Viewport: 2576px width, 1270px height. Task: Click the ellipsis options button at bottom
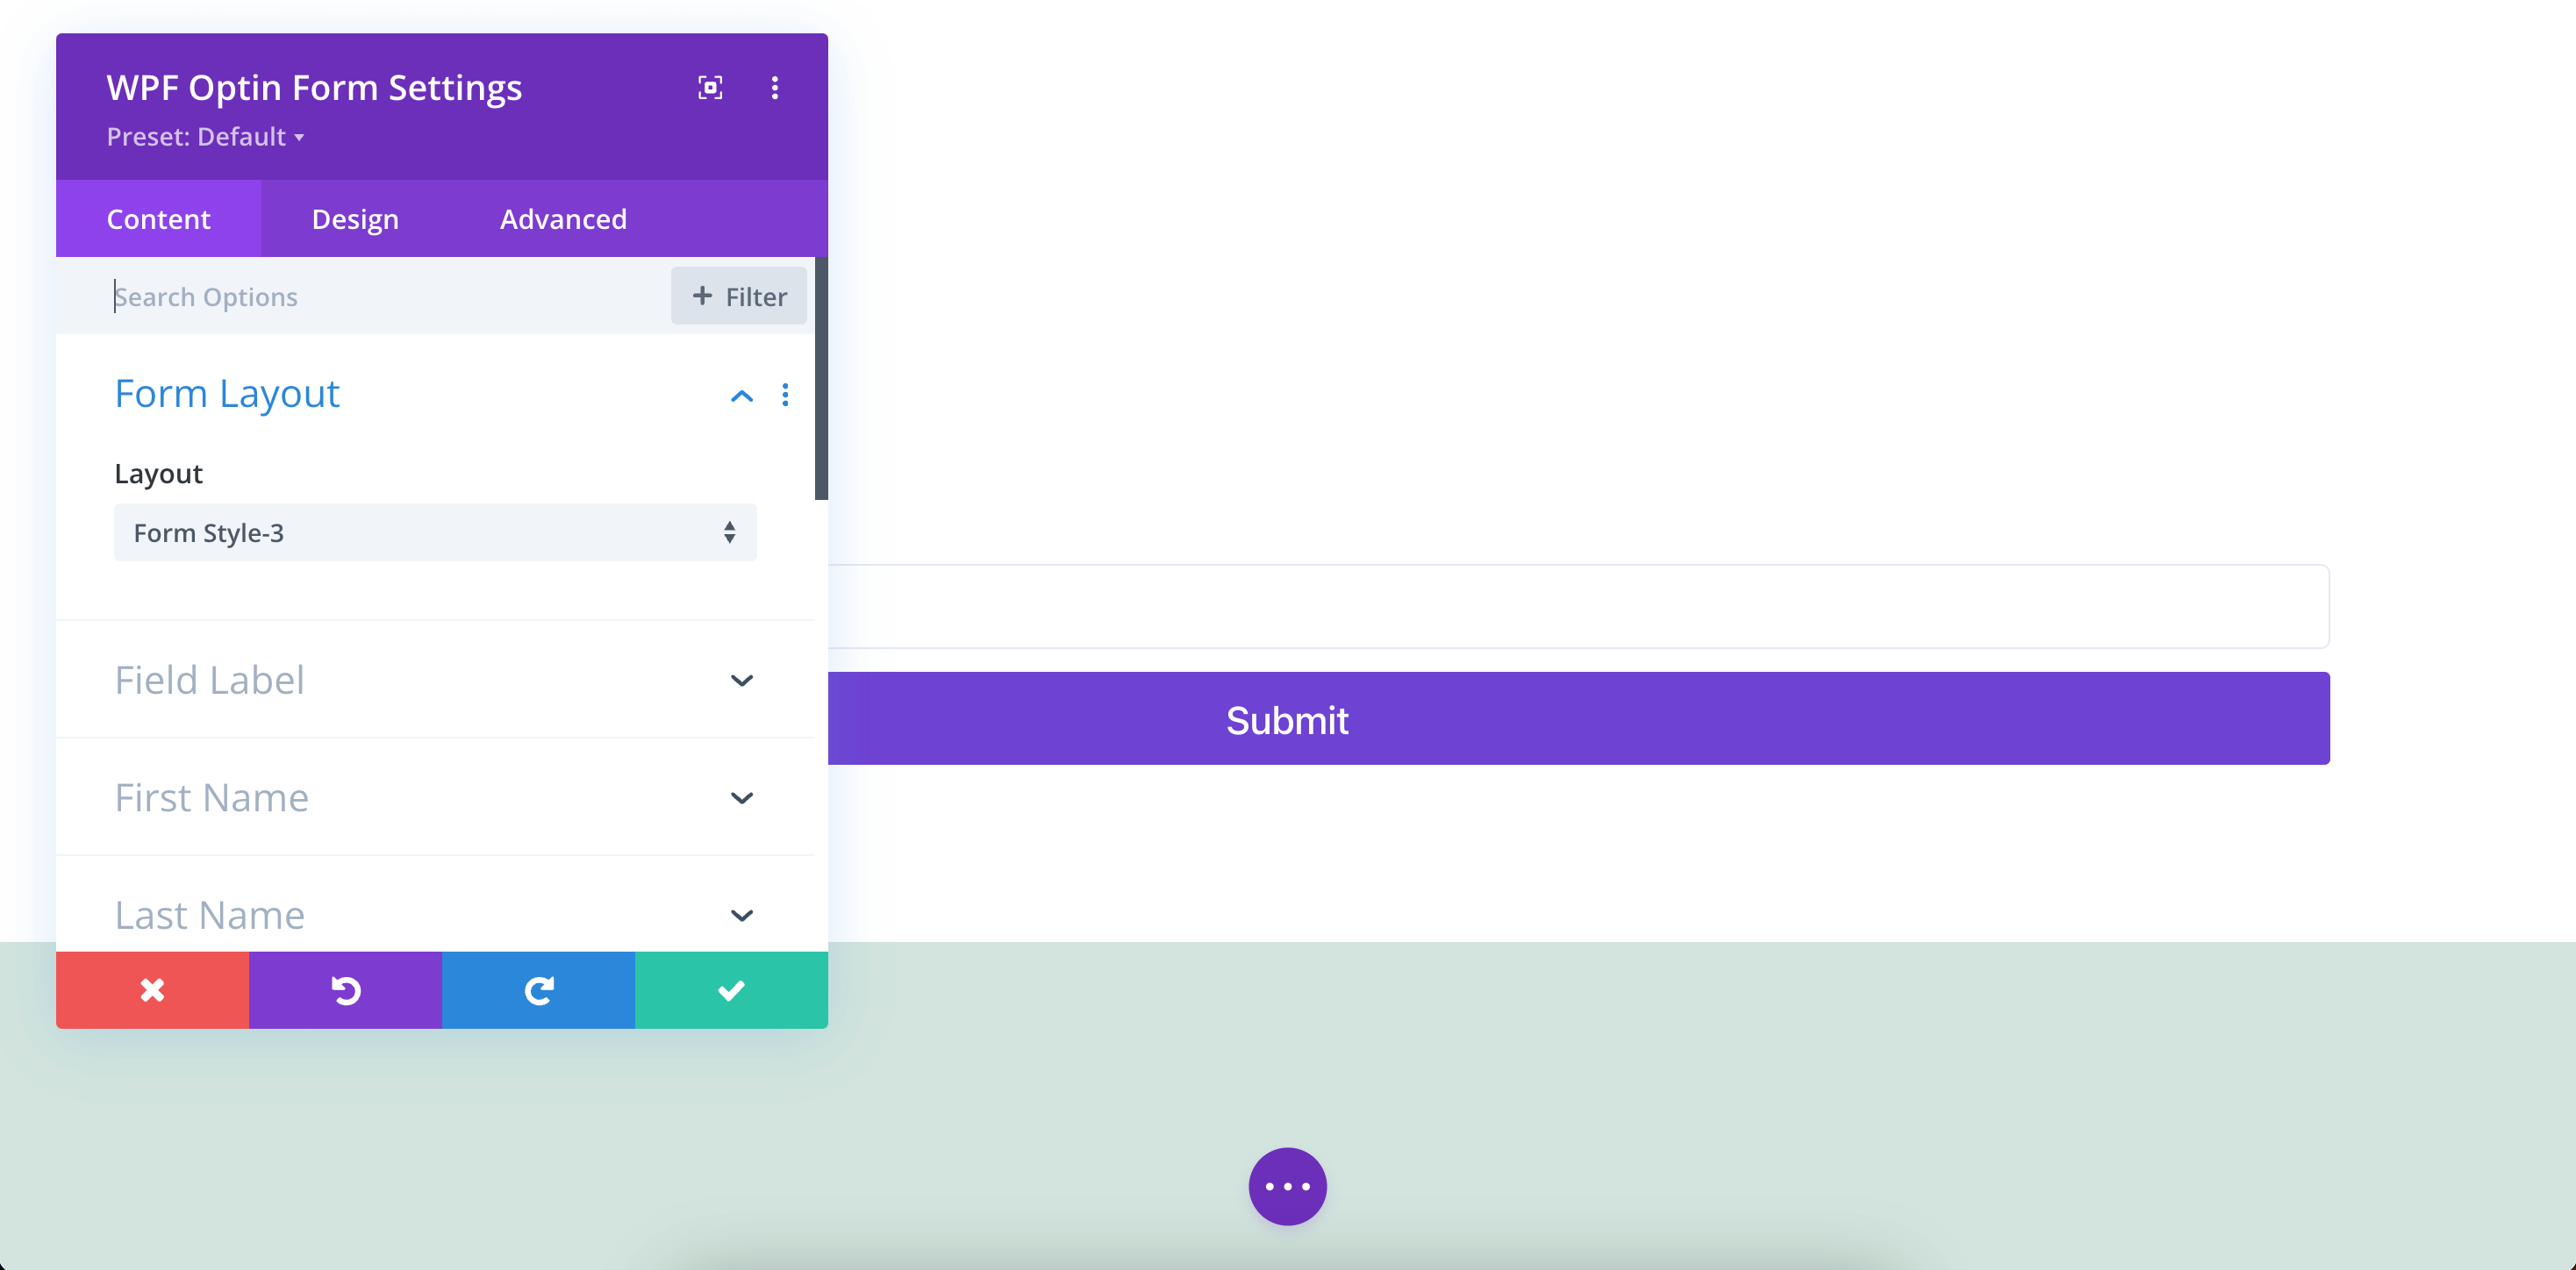coord(1288,1185)
